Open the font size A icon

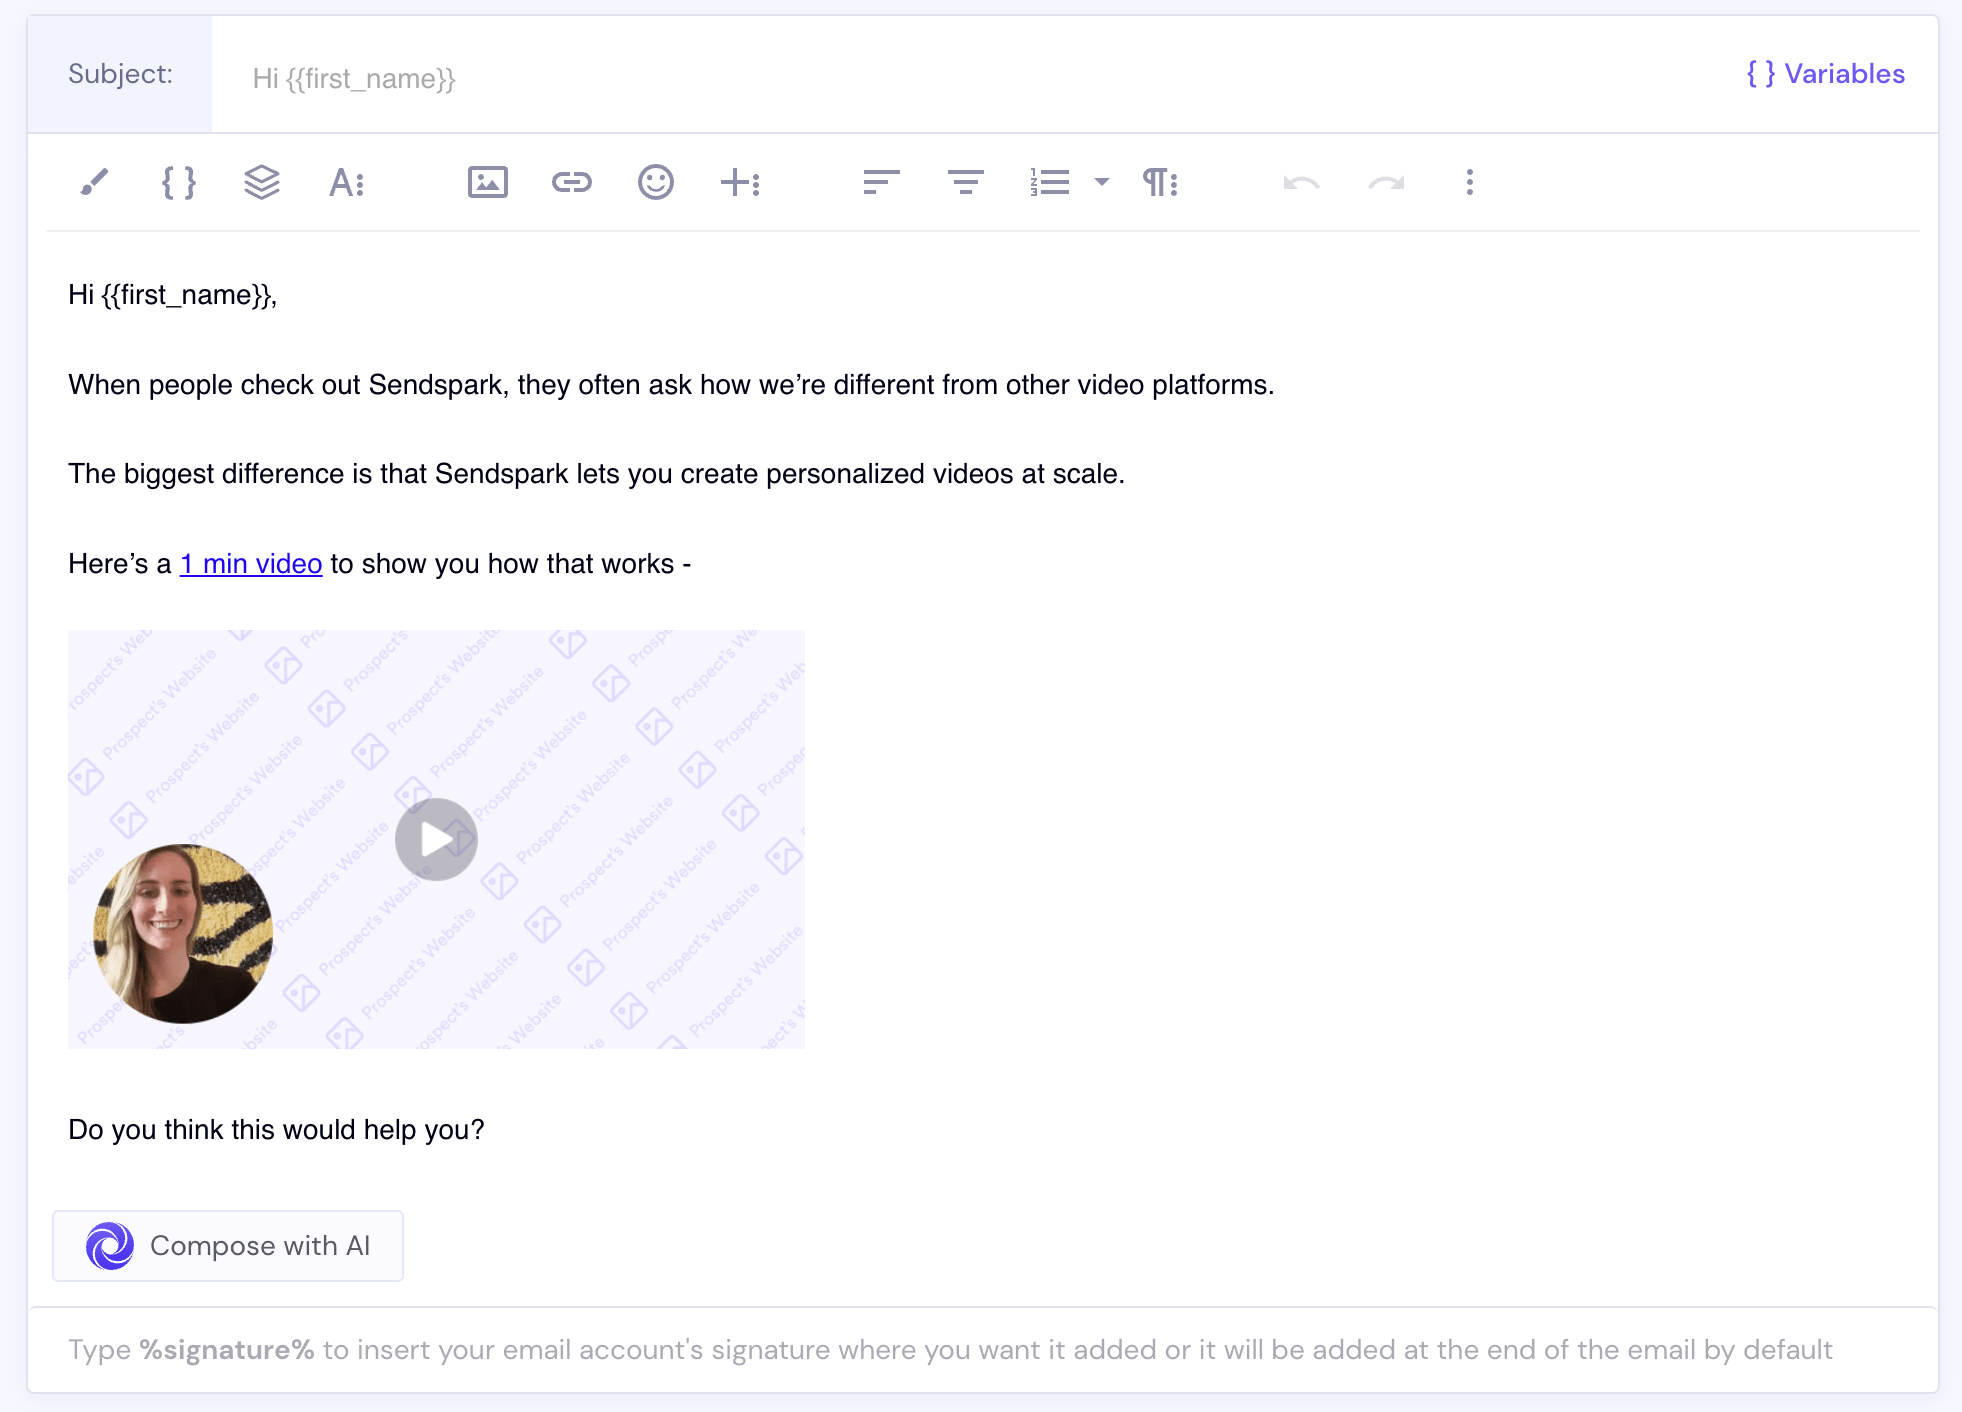346,182
